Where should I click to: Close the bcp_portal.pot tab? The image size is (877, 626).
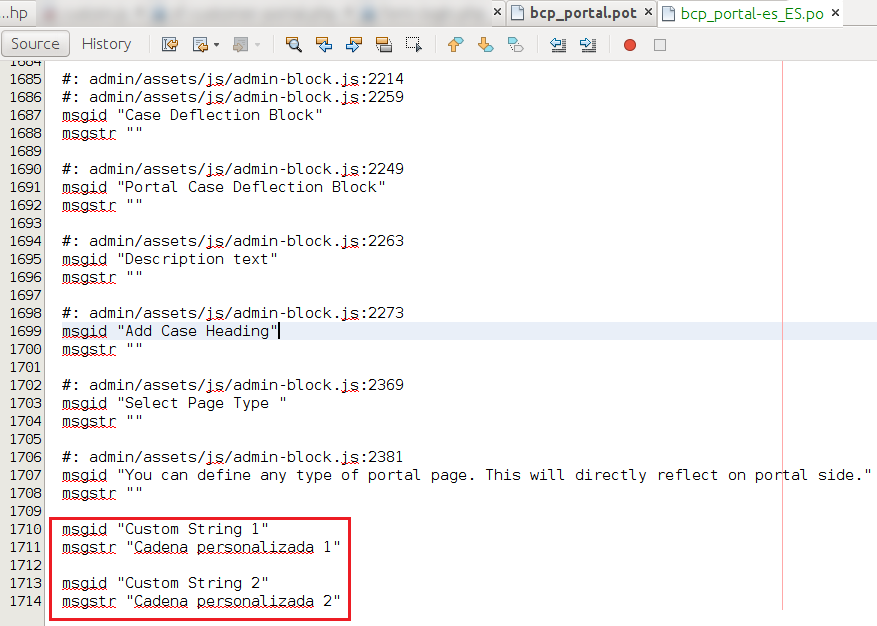(647, 13)
